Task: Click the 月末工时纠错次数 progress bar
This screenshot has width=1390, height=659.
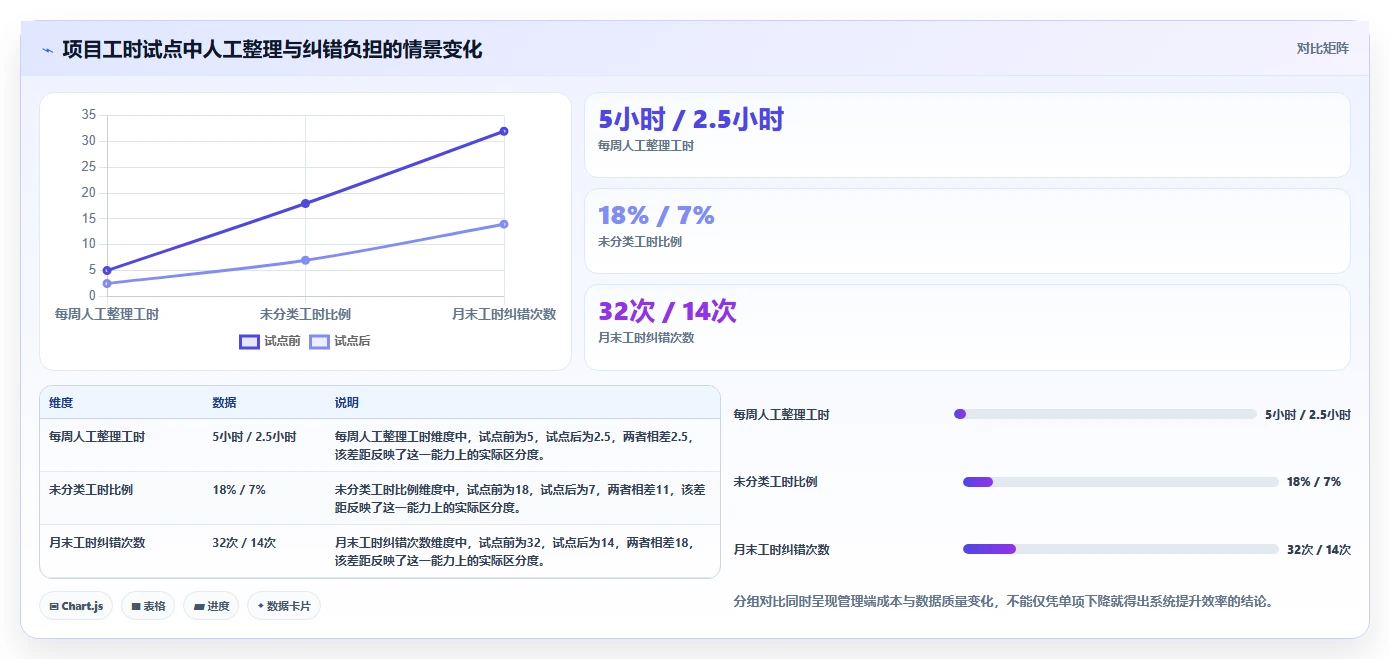Action: 1121,549
